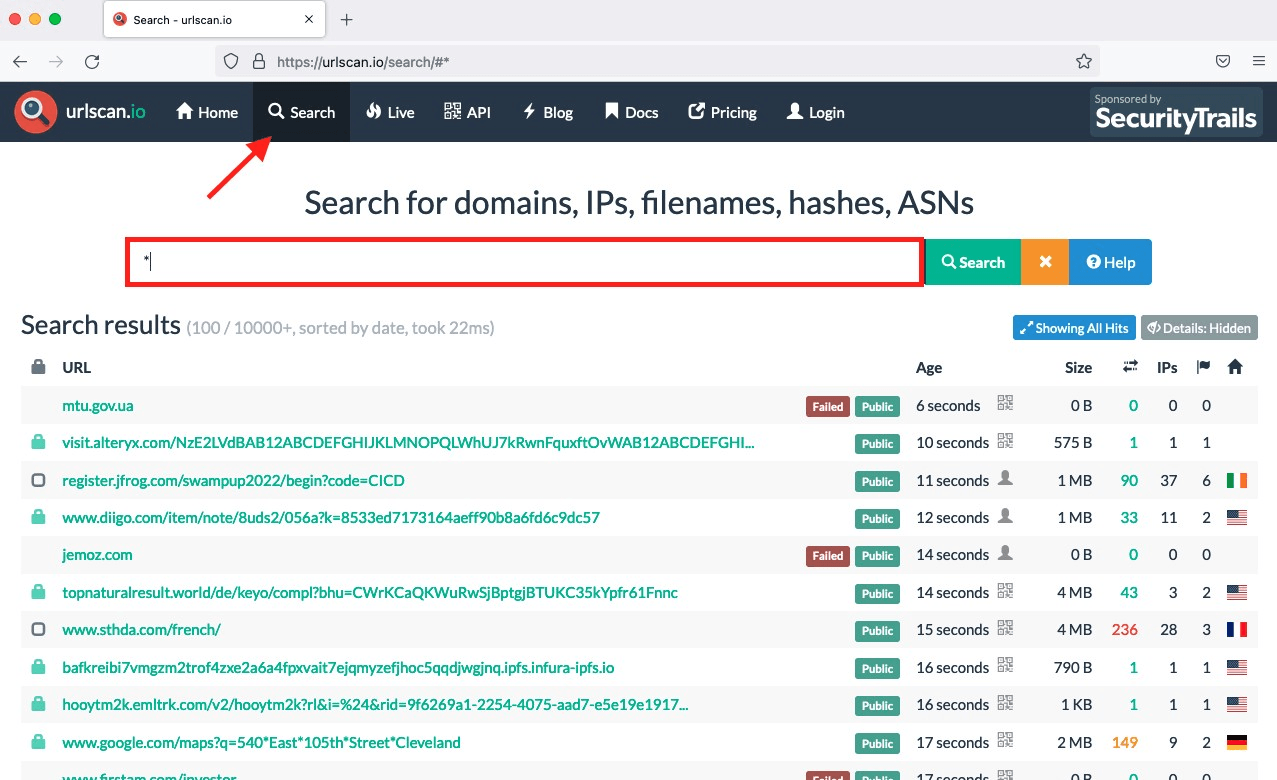Reload the page using the refresh button
This screenshot has width=1277, height=780.
(92, 61)
